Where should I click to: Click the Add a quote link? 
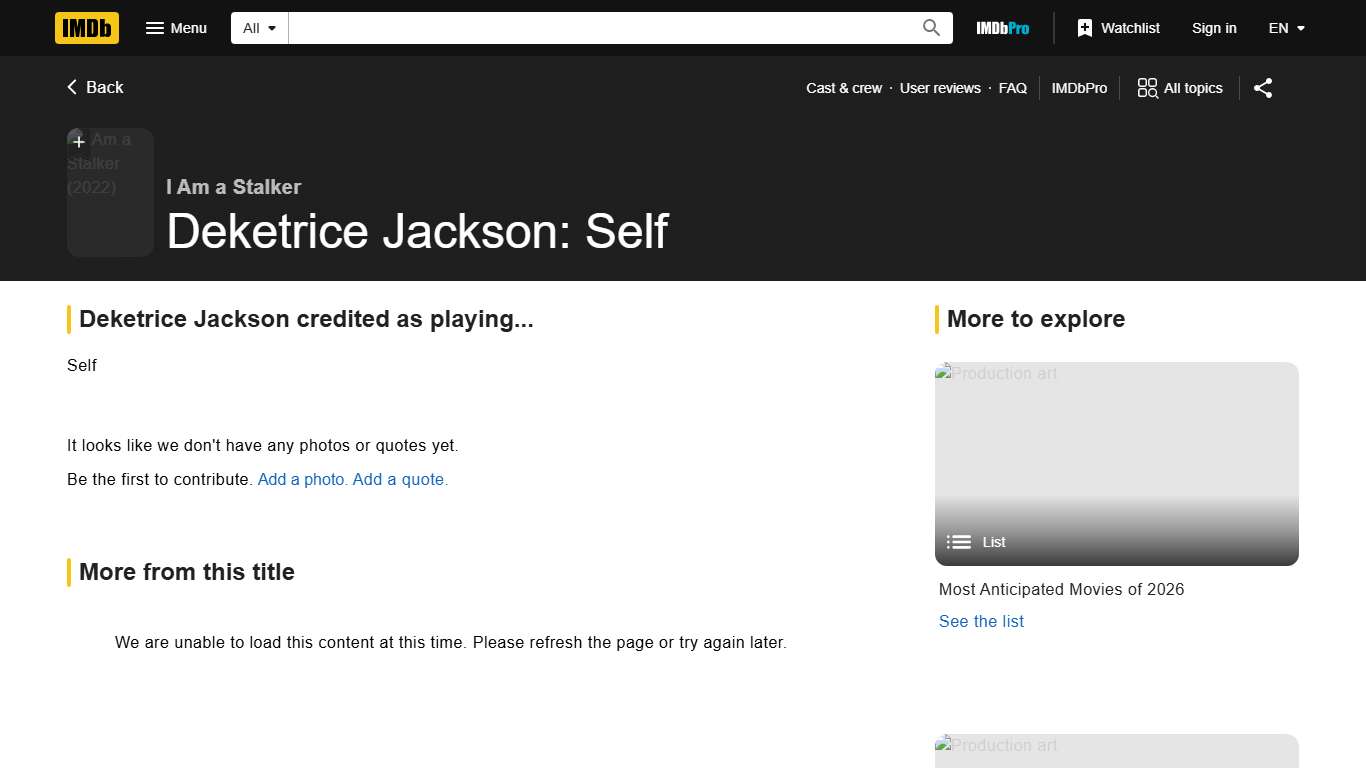[x=398, y=479]
